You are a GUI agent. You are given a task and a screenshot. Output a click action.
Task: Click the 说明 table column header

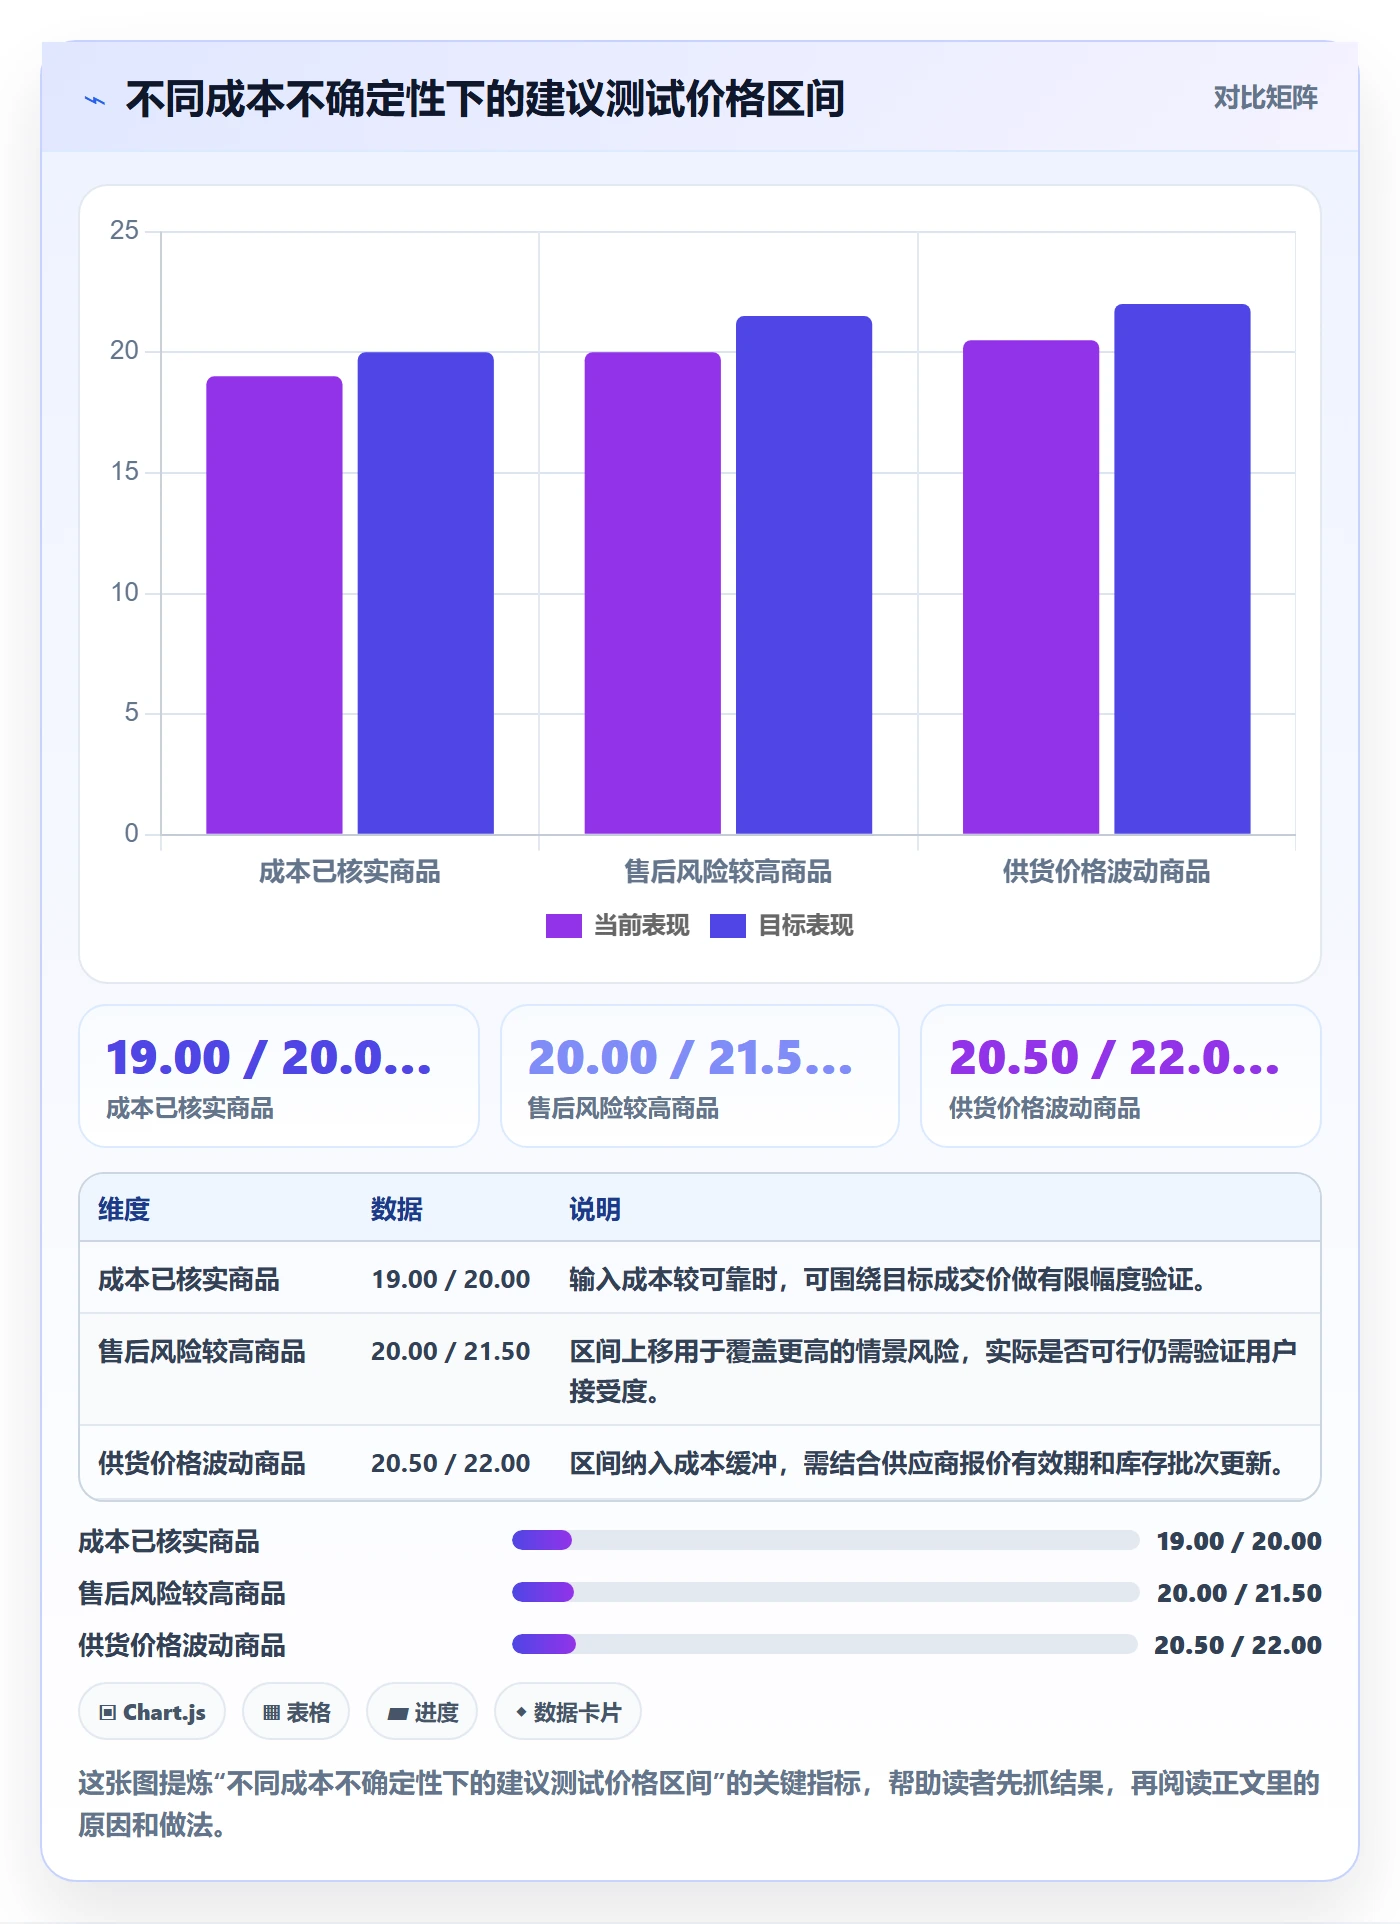click(x=595, y=1209)
